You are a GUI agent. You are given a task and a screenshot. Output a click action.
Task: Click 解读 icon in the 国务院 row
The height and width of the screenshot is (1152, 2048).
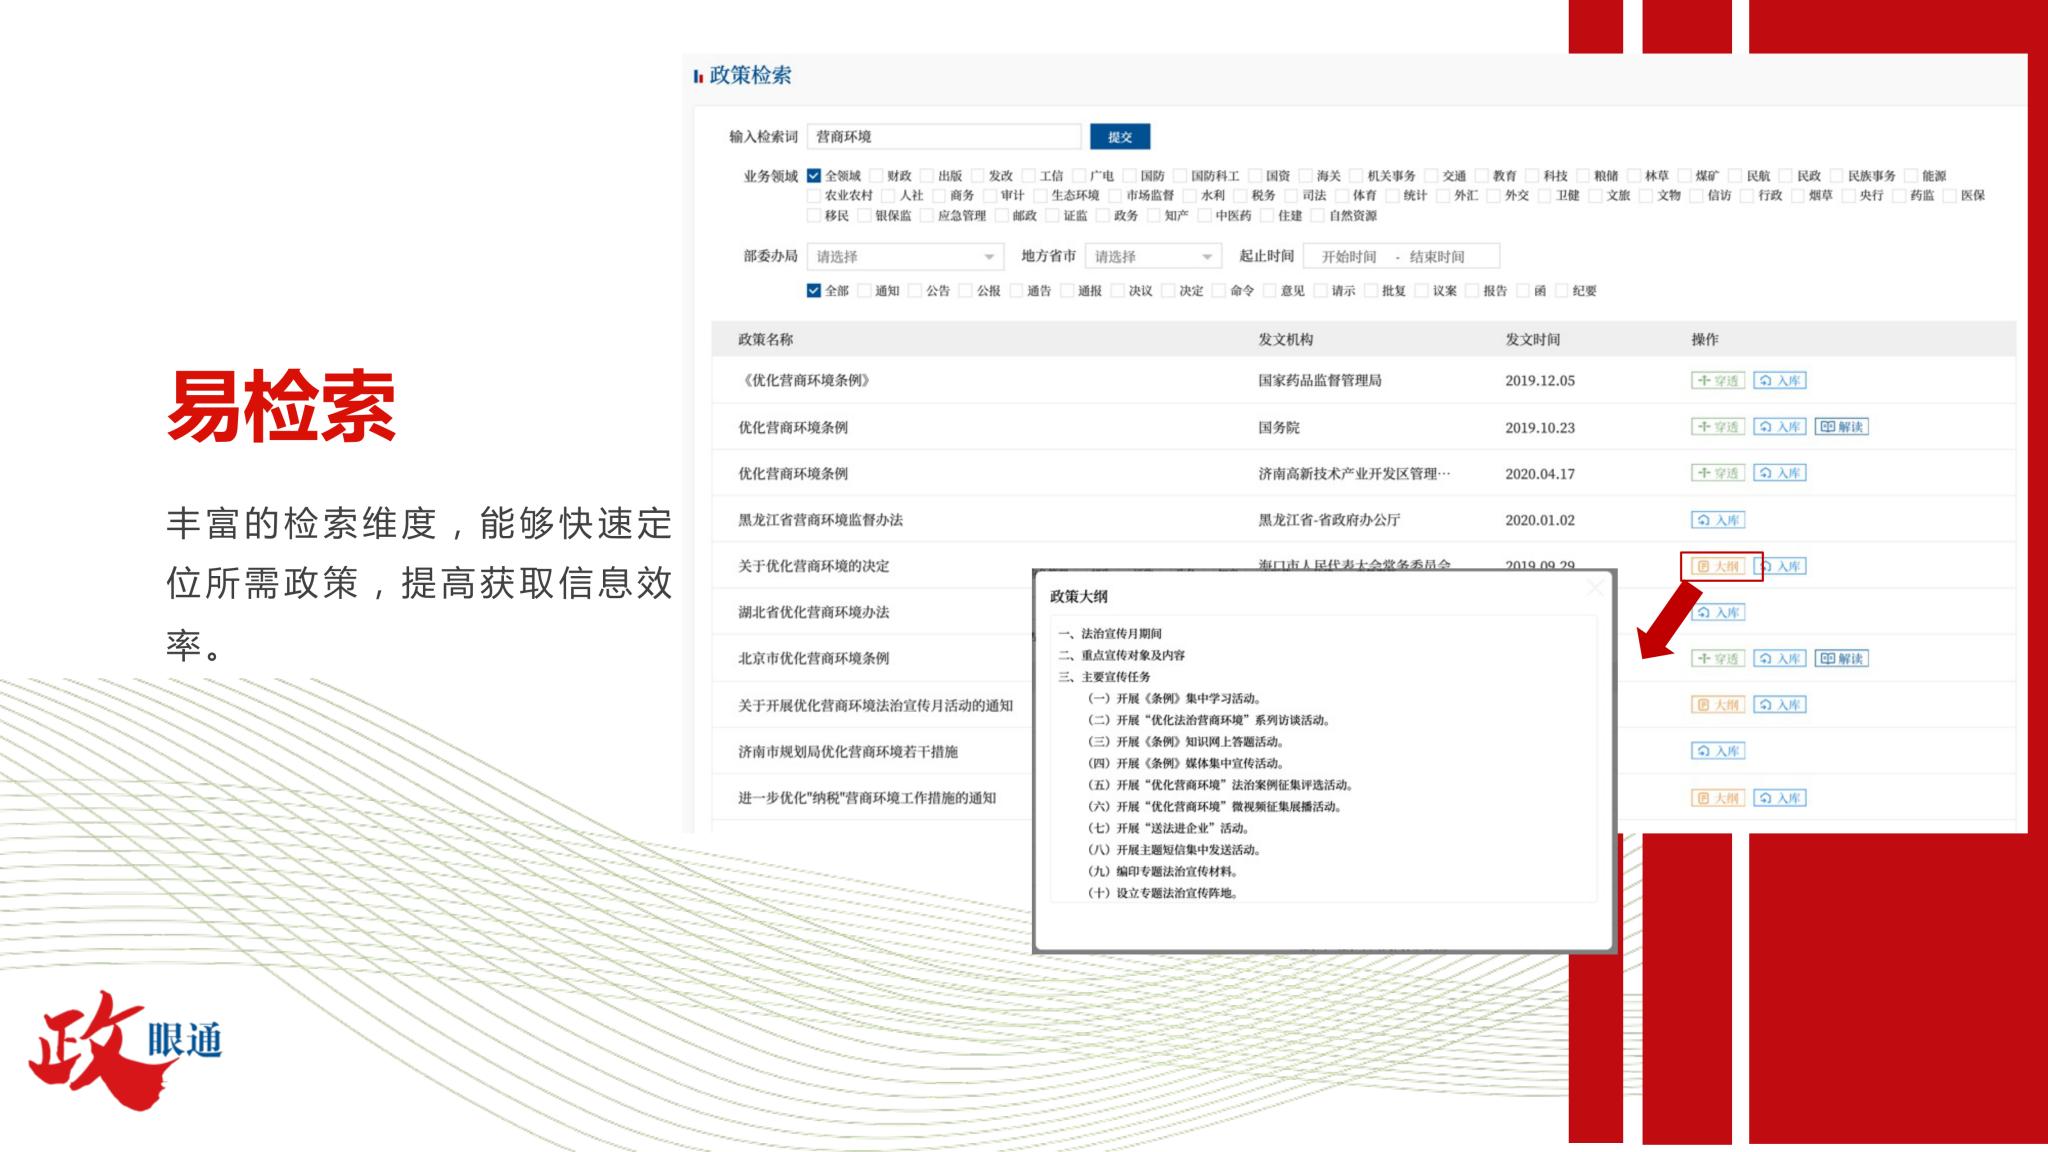pos(1841,427)
